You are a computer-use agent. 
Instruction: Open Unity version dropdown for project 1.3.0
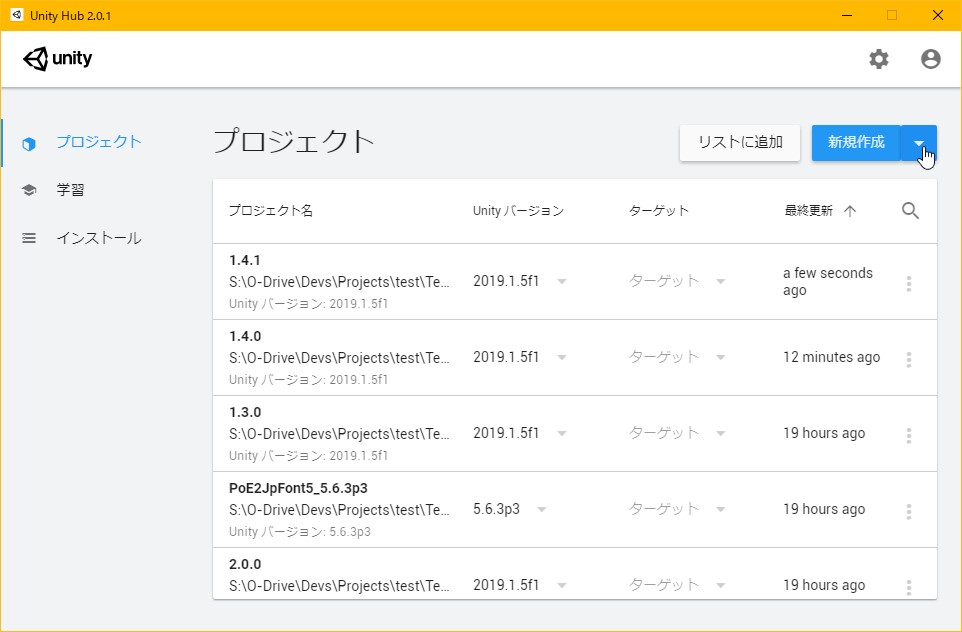coord(561,433)
